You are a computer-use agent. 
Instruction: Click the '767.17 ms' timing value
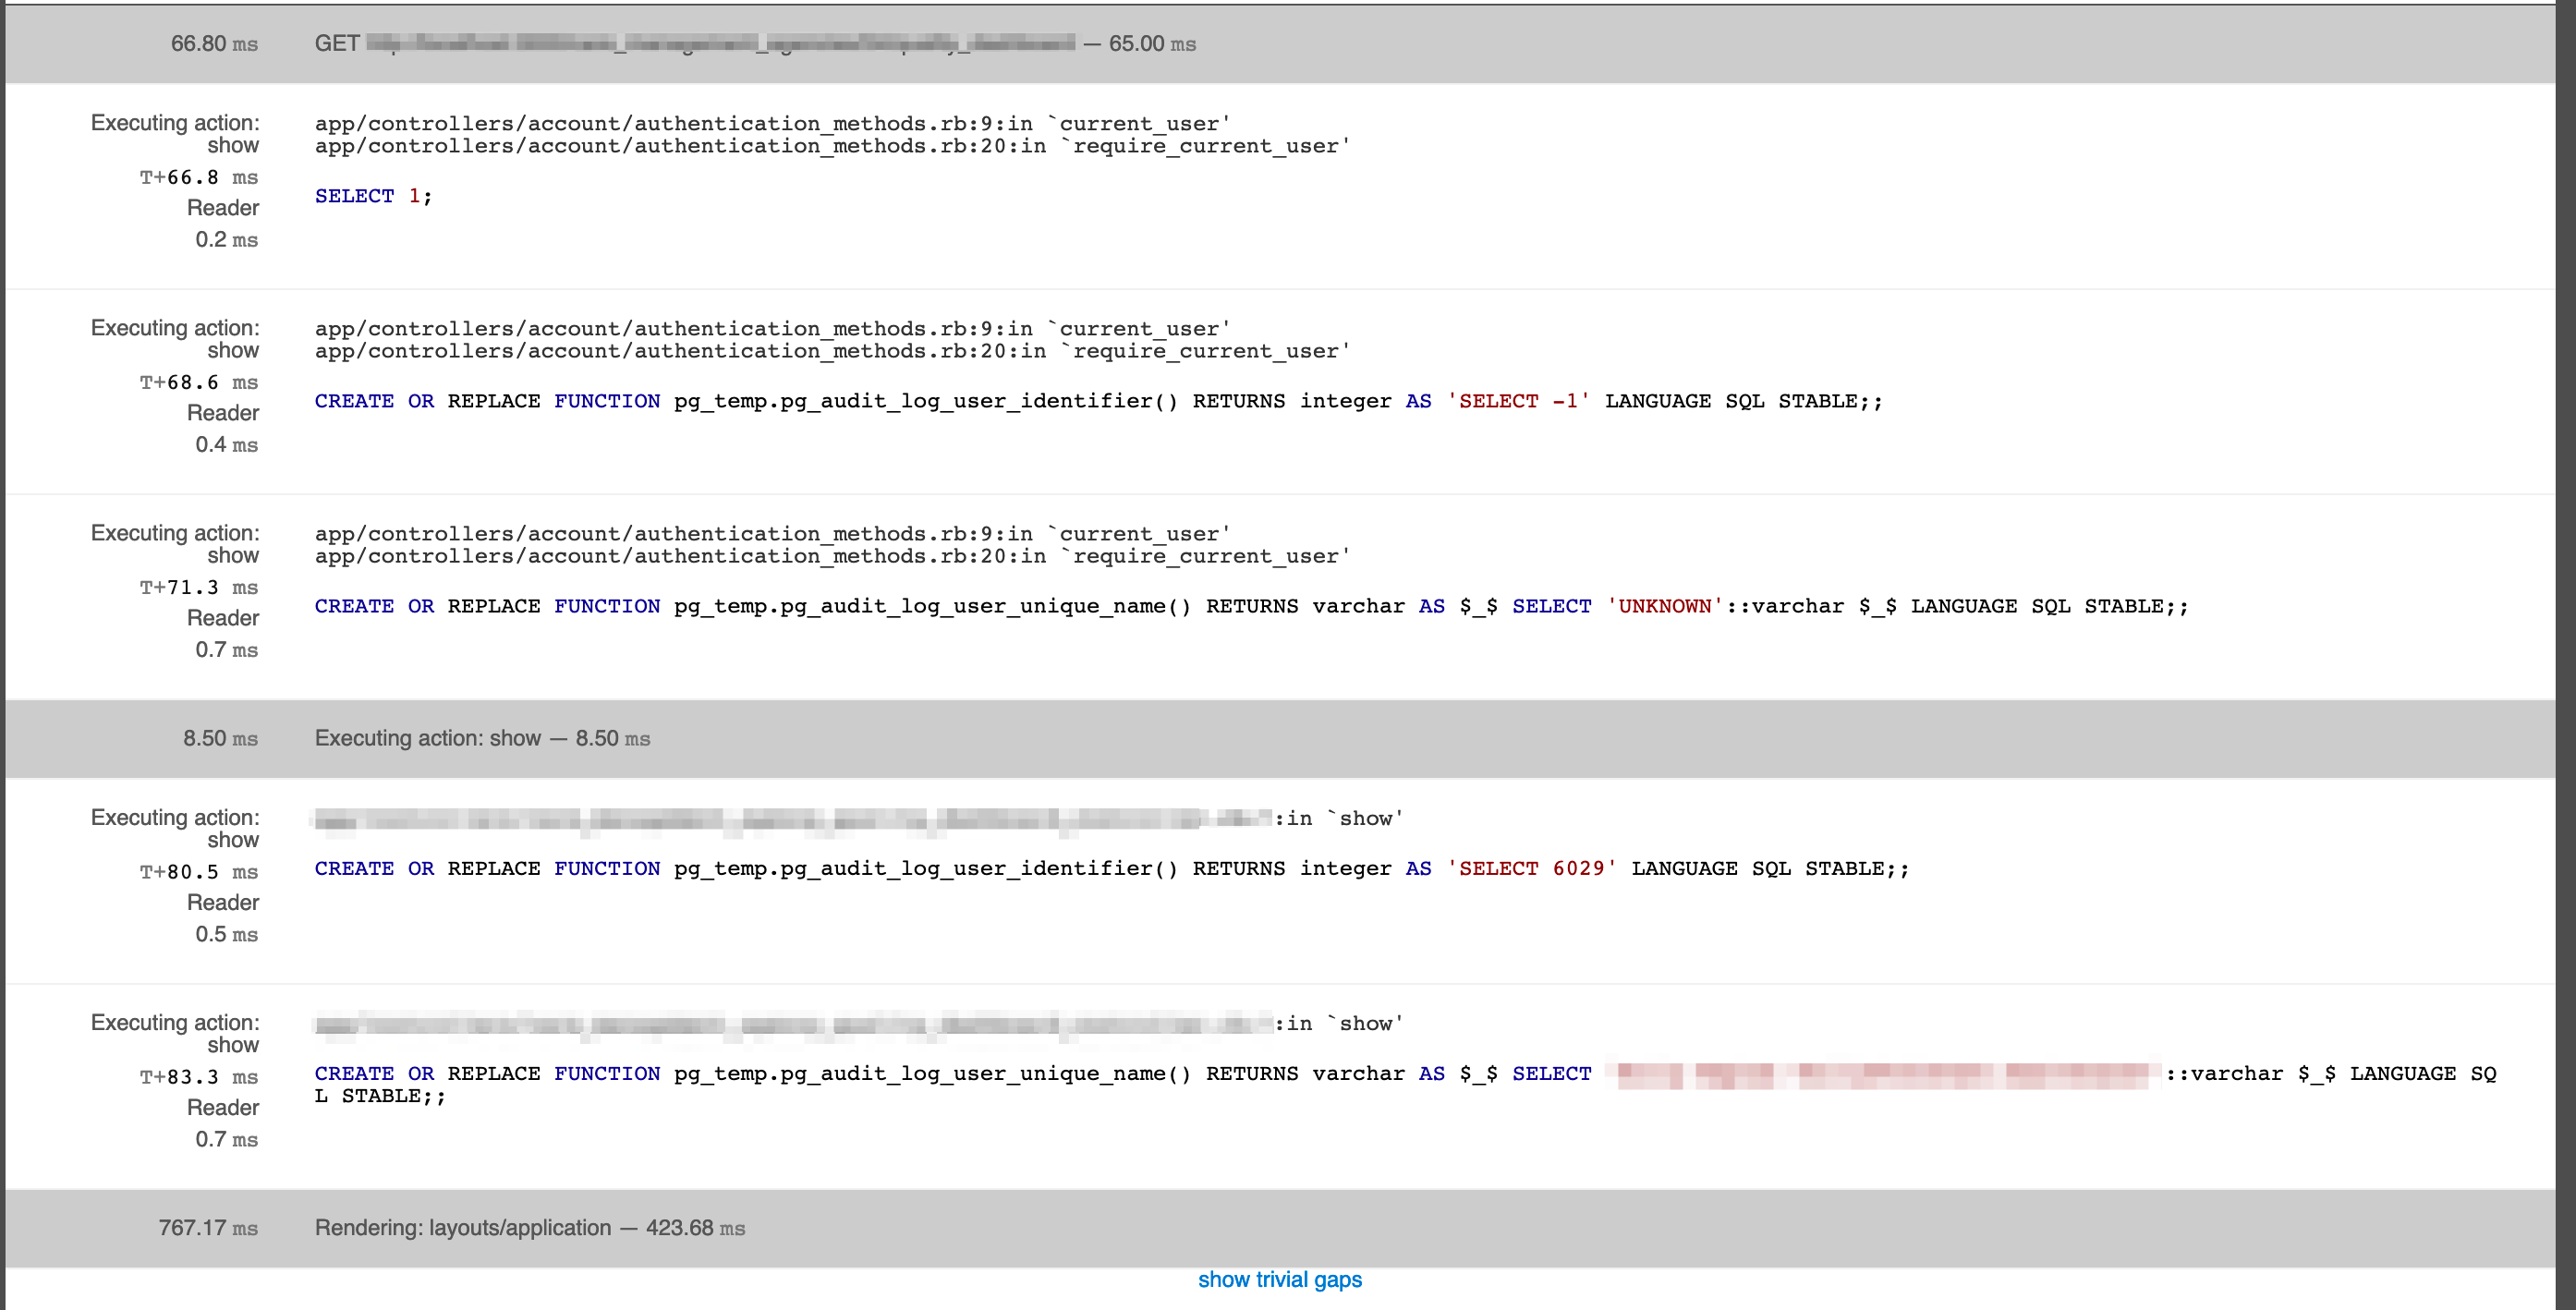pos(208,1227)
